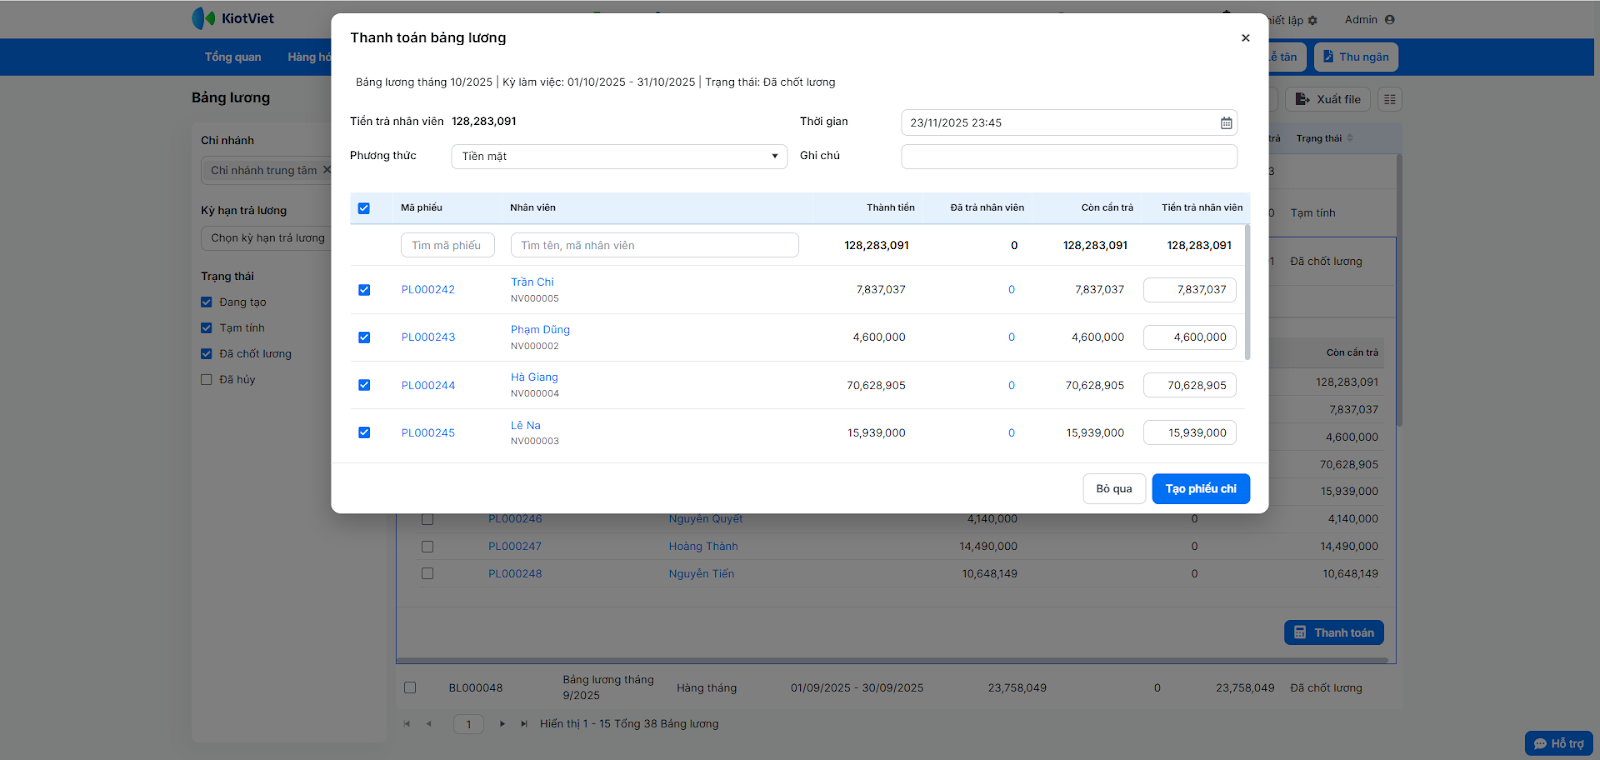Screen dimensions: 1600x760
Task: Uncheck the PL000242 Trần Chi row checkbox
Action: point(364,290)
